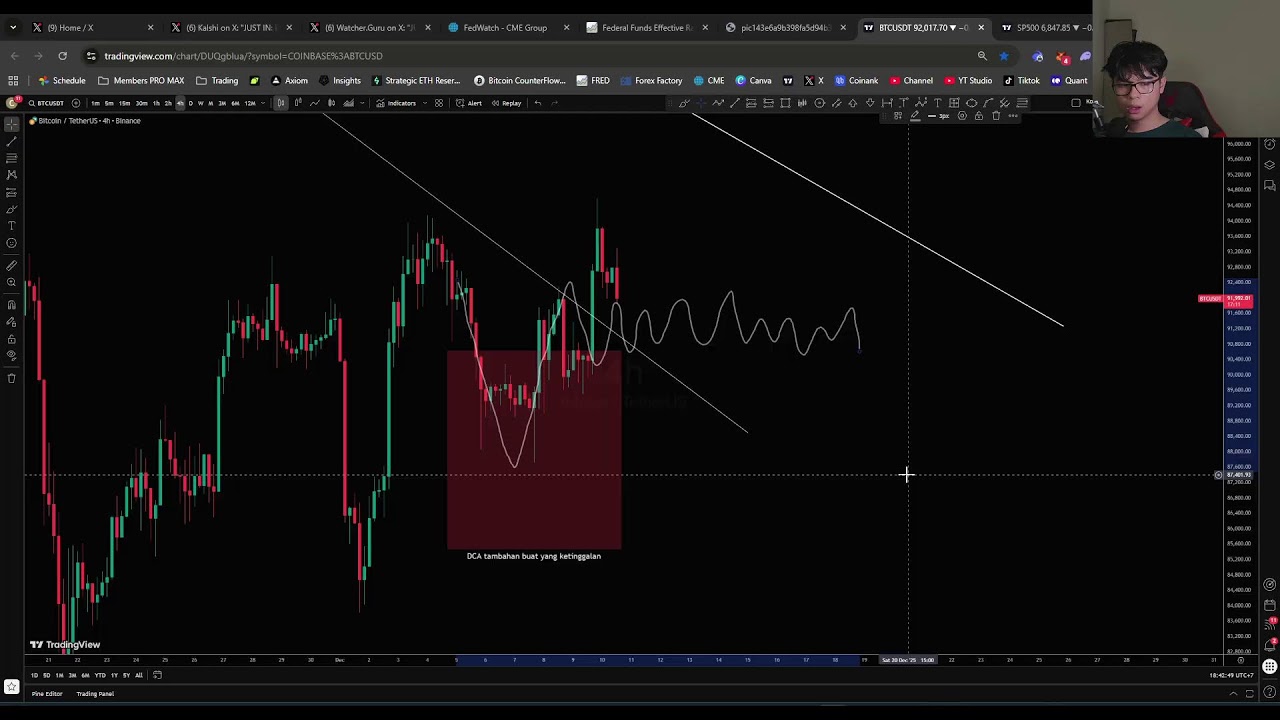Lock the selected drawing
Screen dimensions: 1280x720
(979, 116)
